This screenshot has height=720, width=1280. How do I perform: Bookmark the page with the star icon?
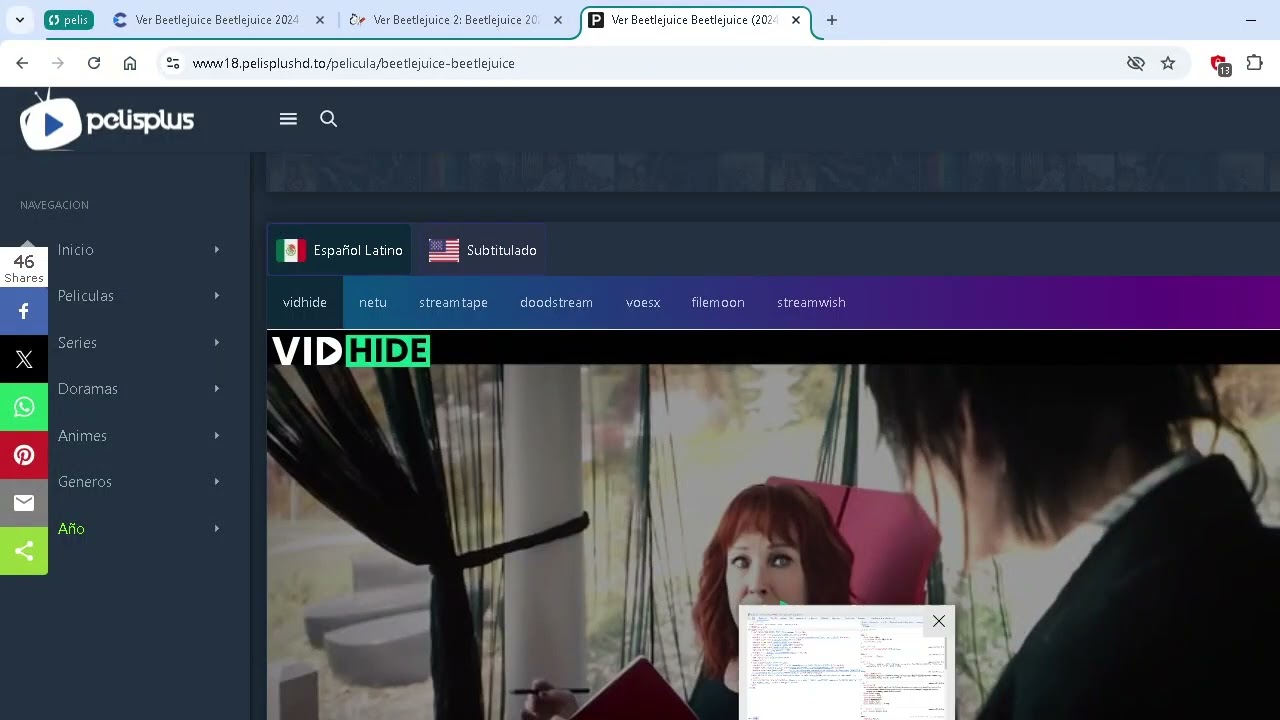pyautogui.click(x=1168, y=63)
